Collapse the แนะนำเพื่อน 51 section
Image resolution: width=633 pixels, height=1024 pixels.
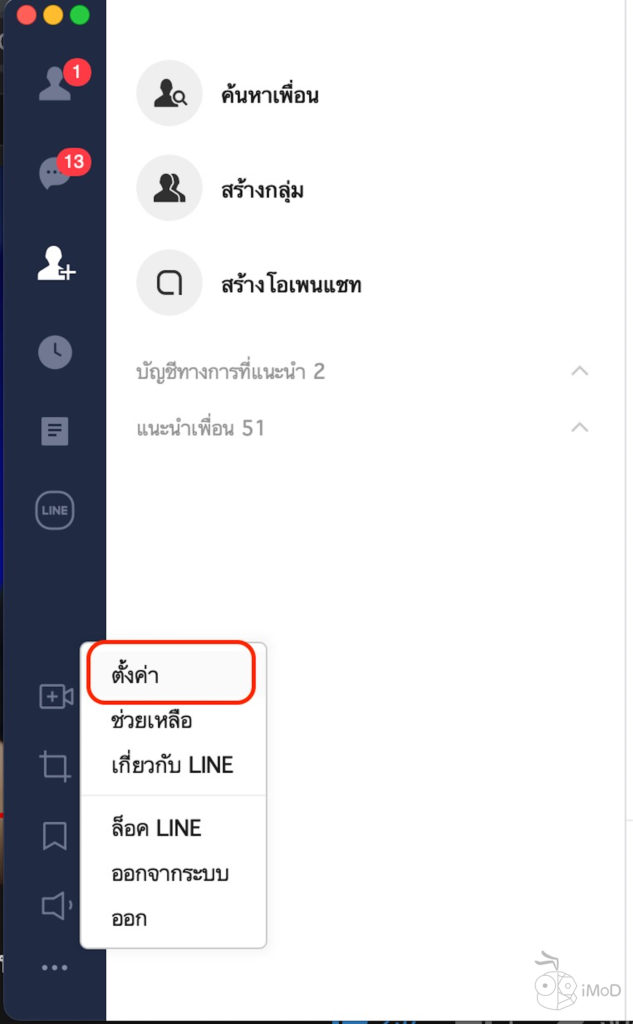point(579,427)
